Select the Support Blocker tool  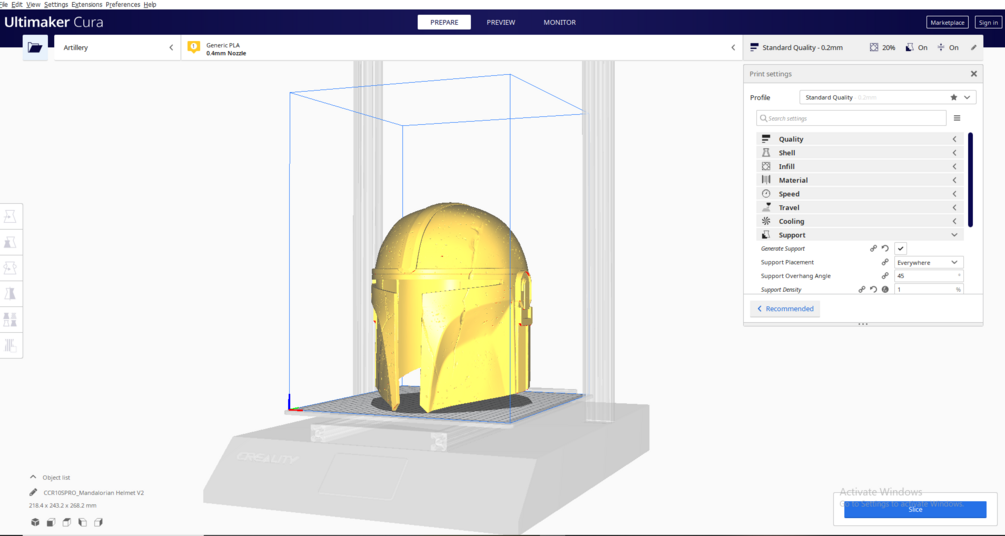[10, 346]
